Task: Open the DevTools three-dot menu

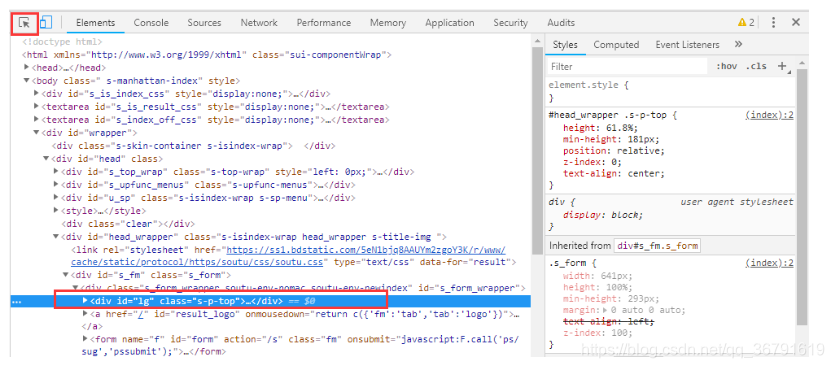Action: [773, 22]
